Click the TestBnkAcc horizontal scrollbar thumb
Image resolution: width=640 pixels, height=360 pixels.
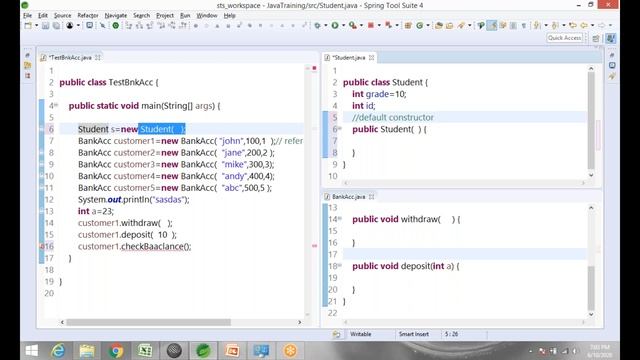(x=149, y=322)
